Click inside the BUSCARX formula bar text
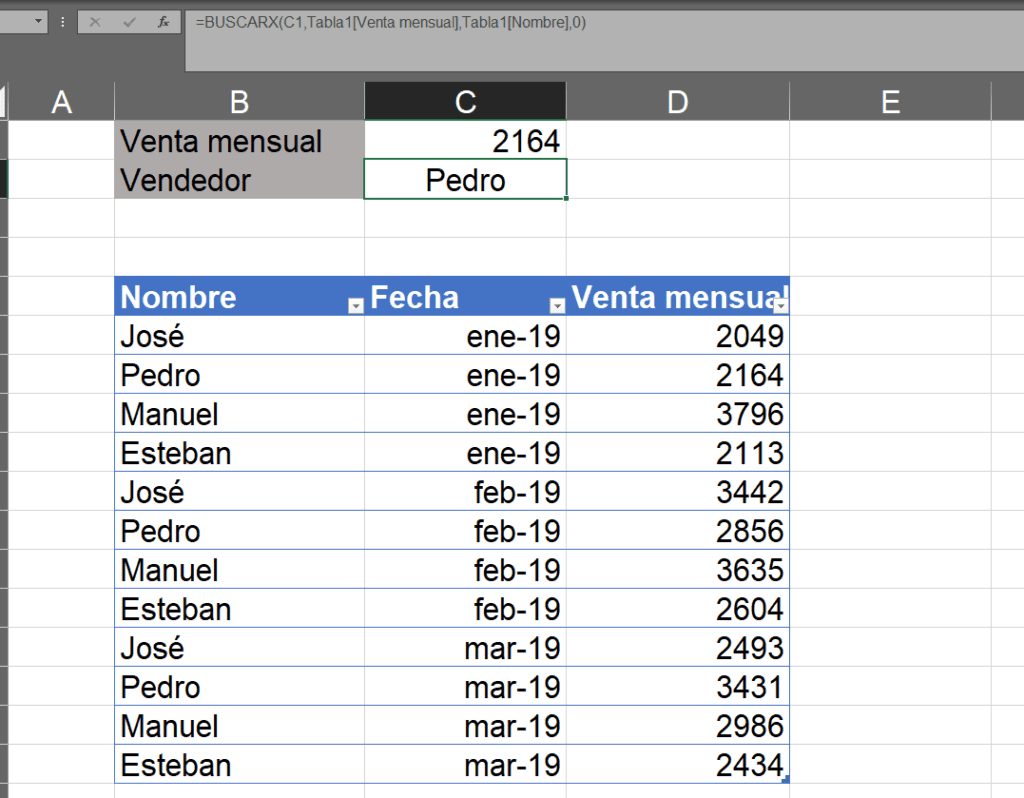This screenshot has width=1024, height=798. 391,23
